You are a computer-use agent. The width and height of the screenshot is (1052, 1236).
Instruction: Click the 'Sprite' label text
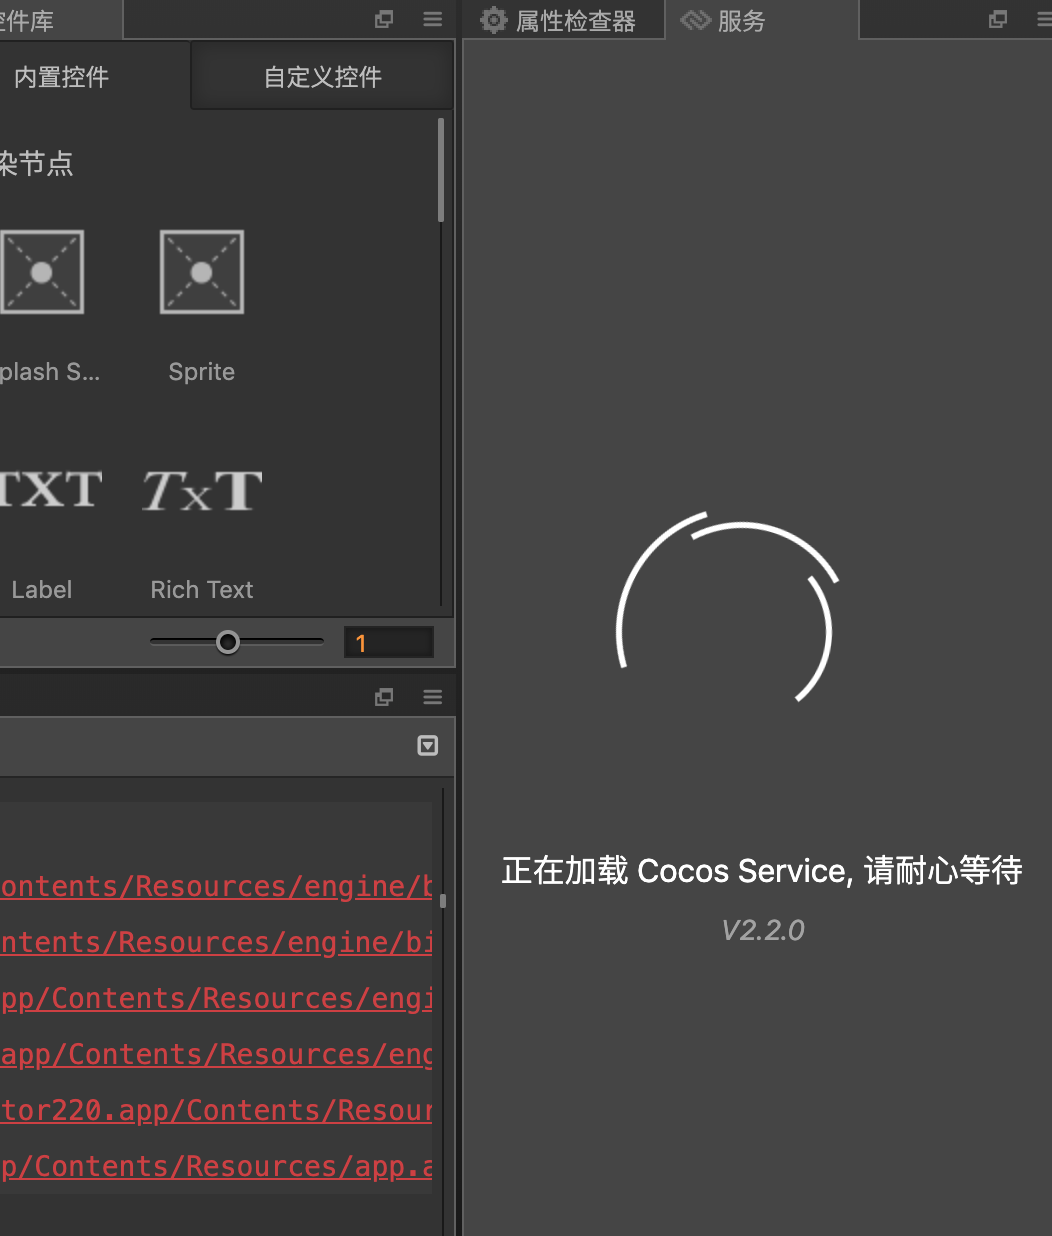(x=202, y=372)
